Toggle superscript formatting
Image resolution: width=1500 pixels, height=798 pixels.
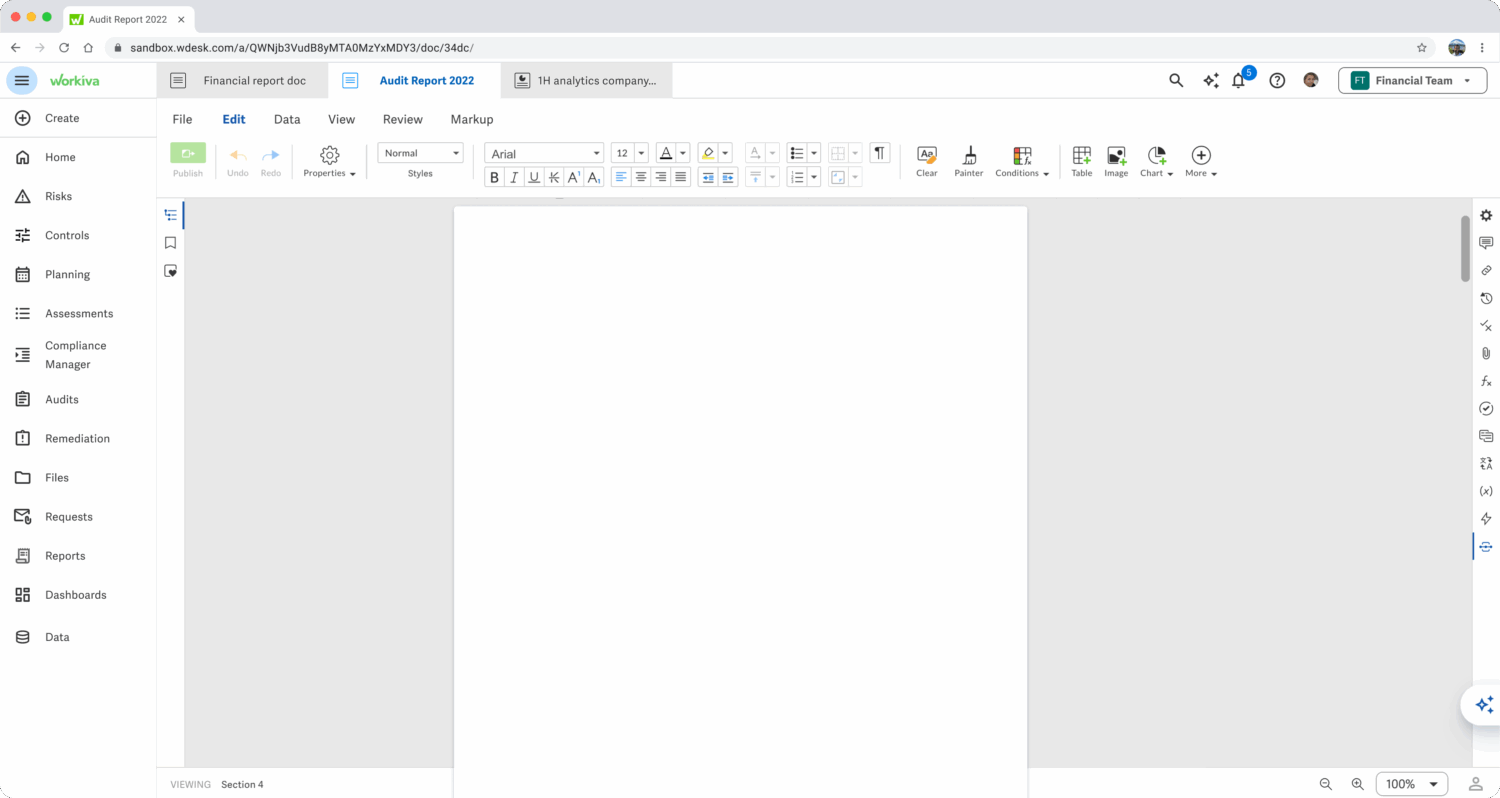tap(574, 177)
